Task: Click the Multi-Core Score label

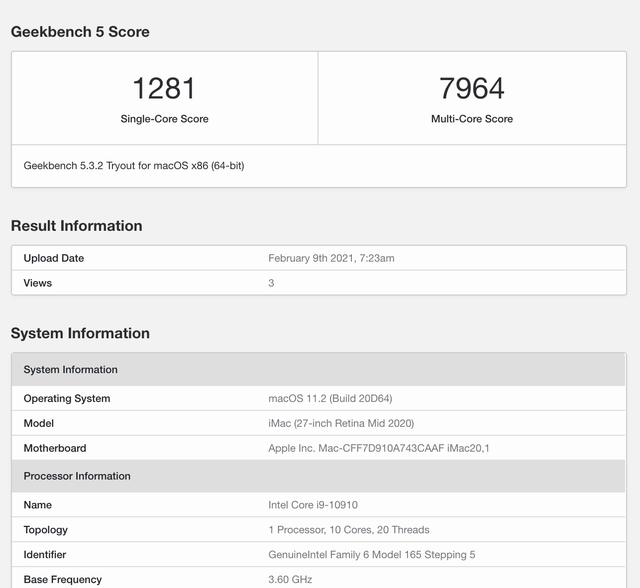Action: pos(472,119)
